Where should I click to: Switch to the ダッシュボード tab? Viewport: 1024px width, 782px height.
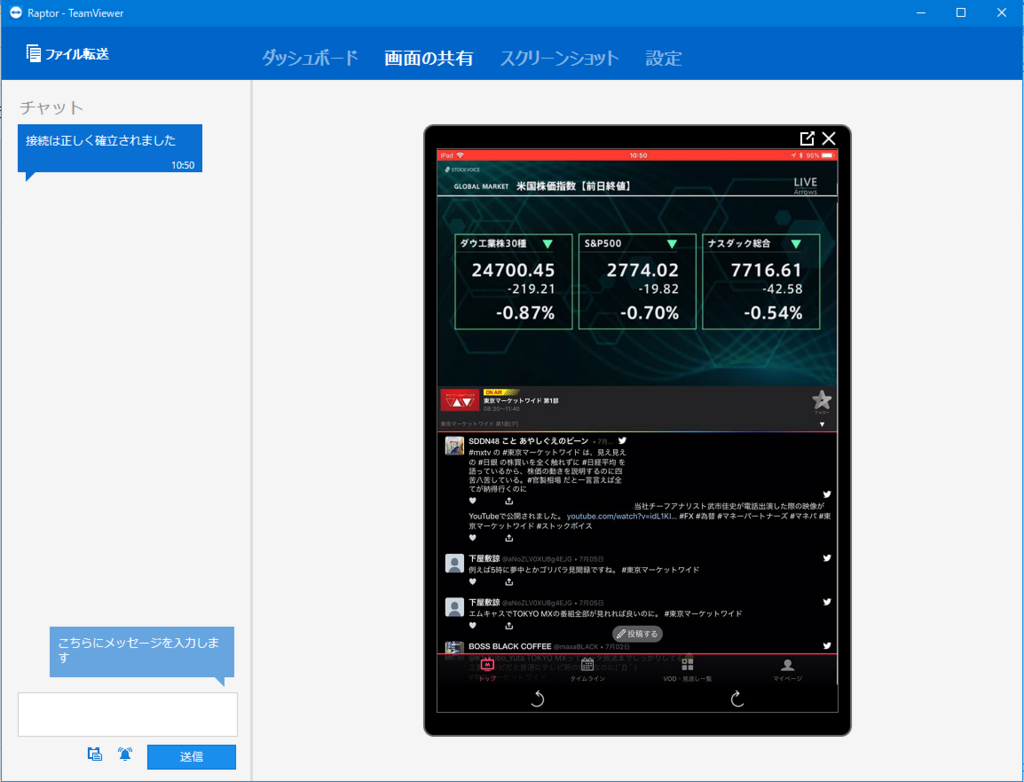310,58
